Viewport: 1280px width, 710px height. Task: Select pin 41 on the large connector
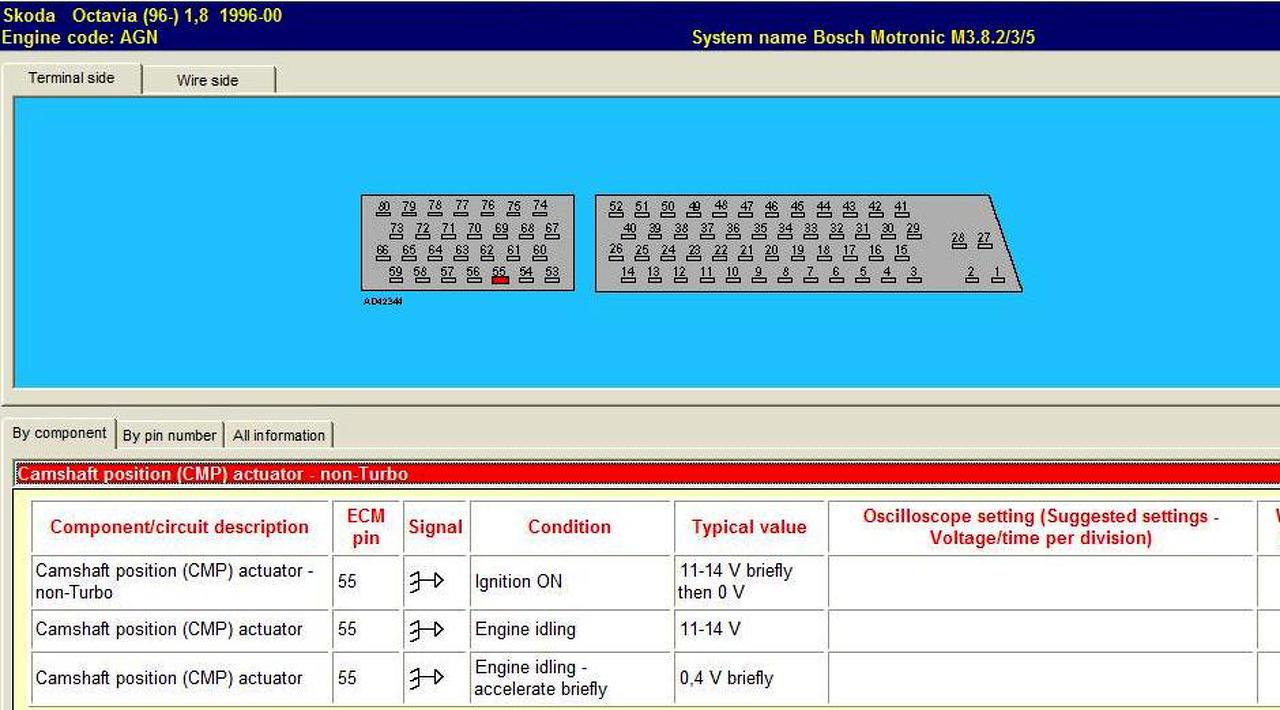point(901,210)
